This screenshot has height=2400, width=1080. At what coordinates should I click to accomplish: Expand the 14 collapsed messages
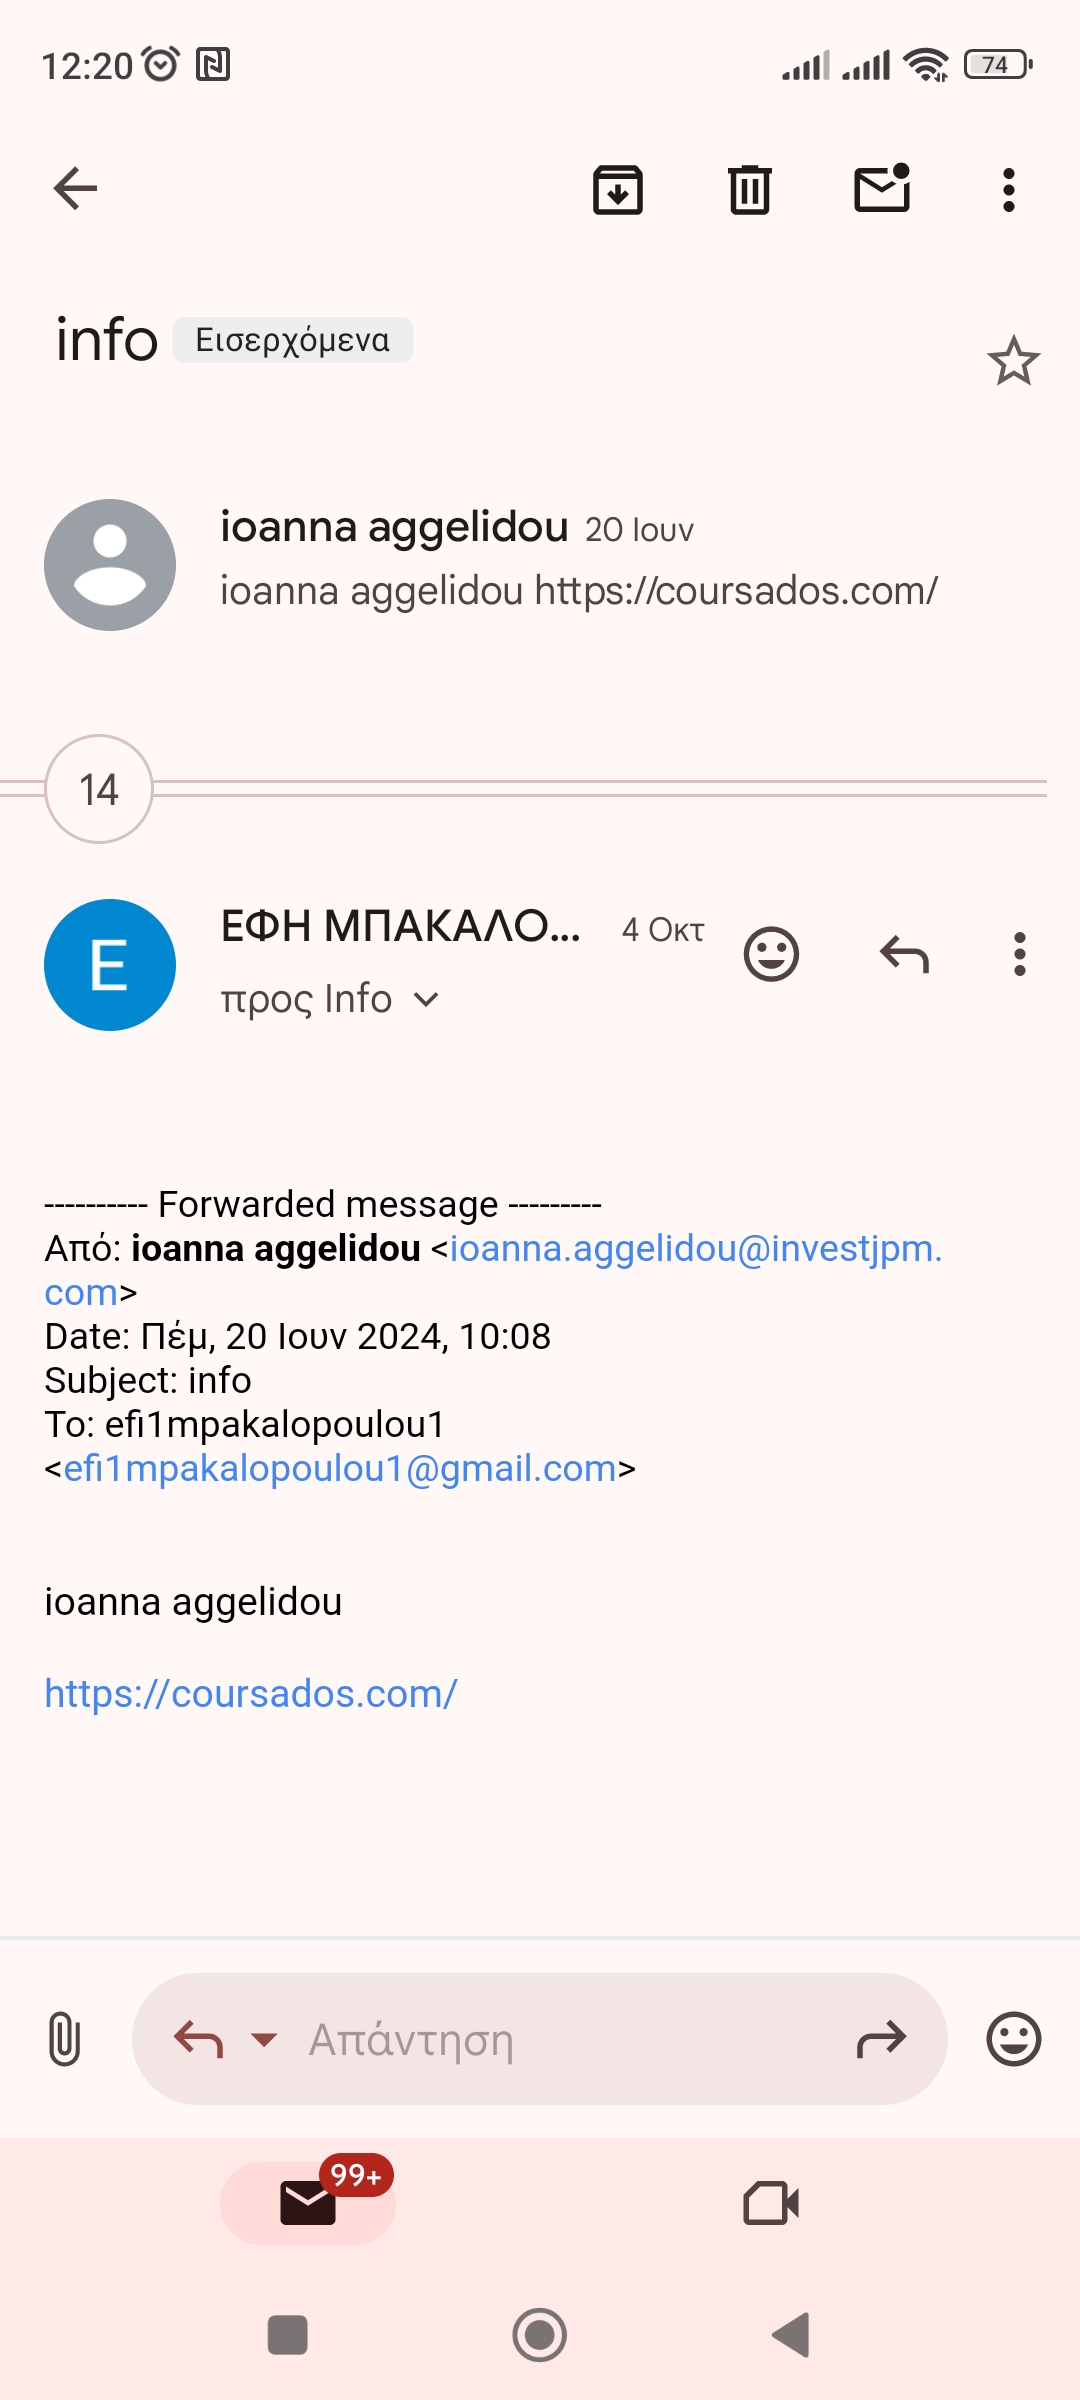99,789
